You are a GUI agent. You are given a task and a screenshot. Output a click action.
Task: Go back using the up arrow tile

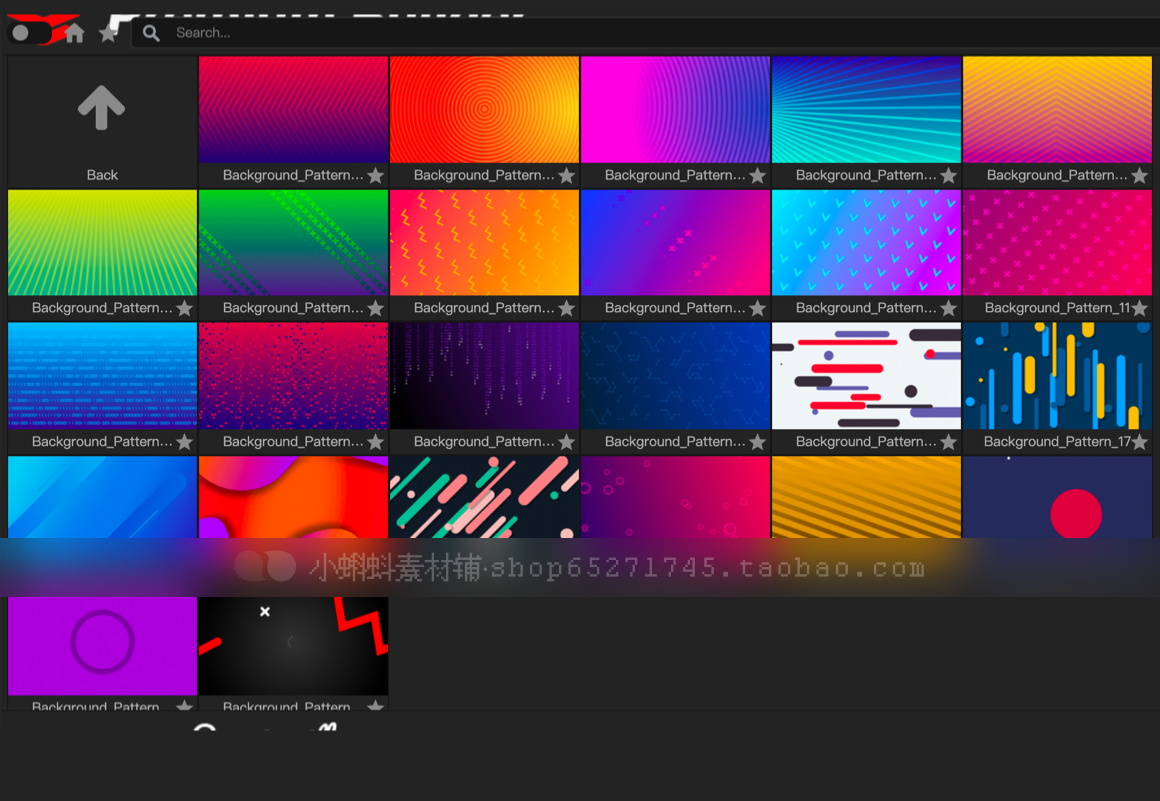pos(102,121)
